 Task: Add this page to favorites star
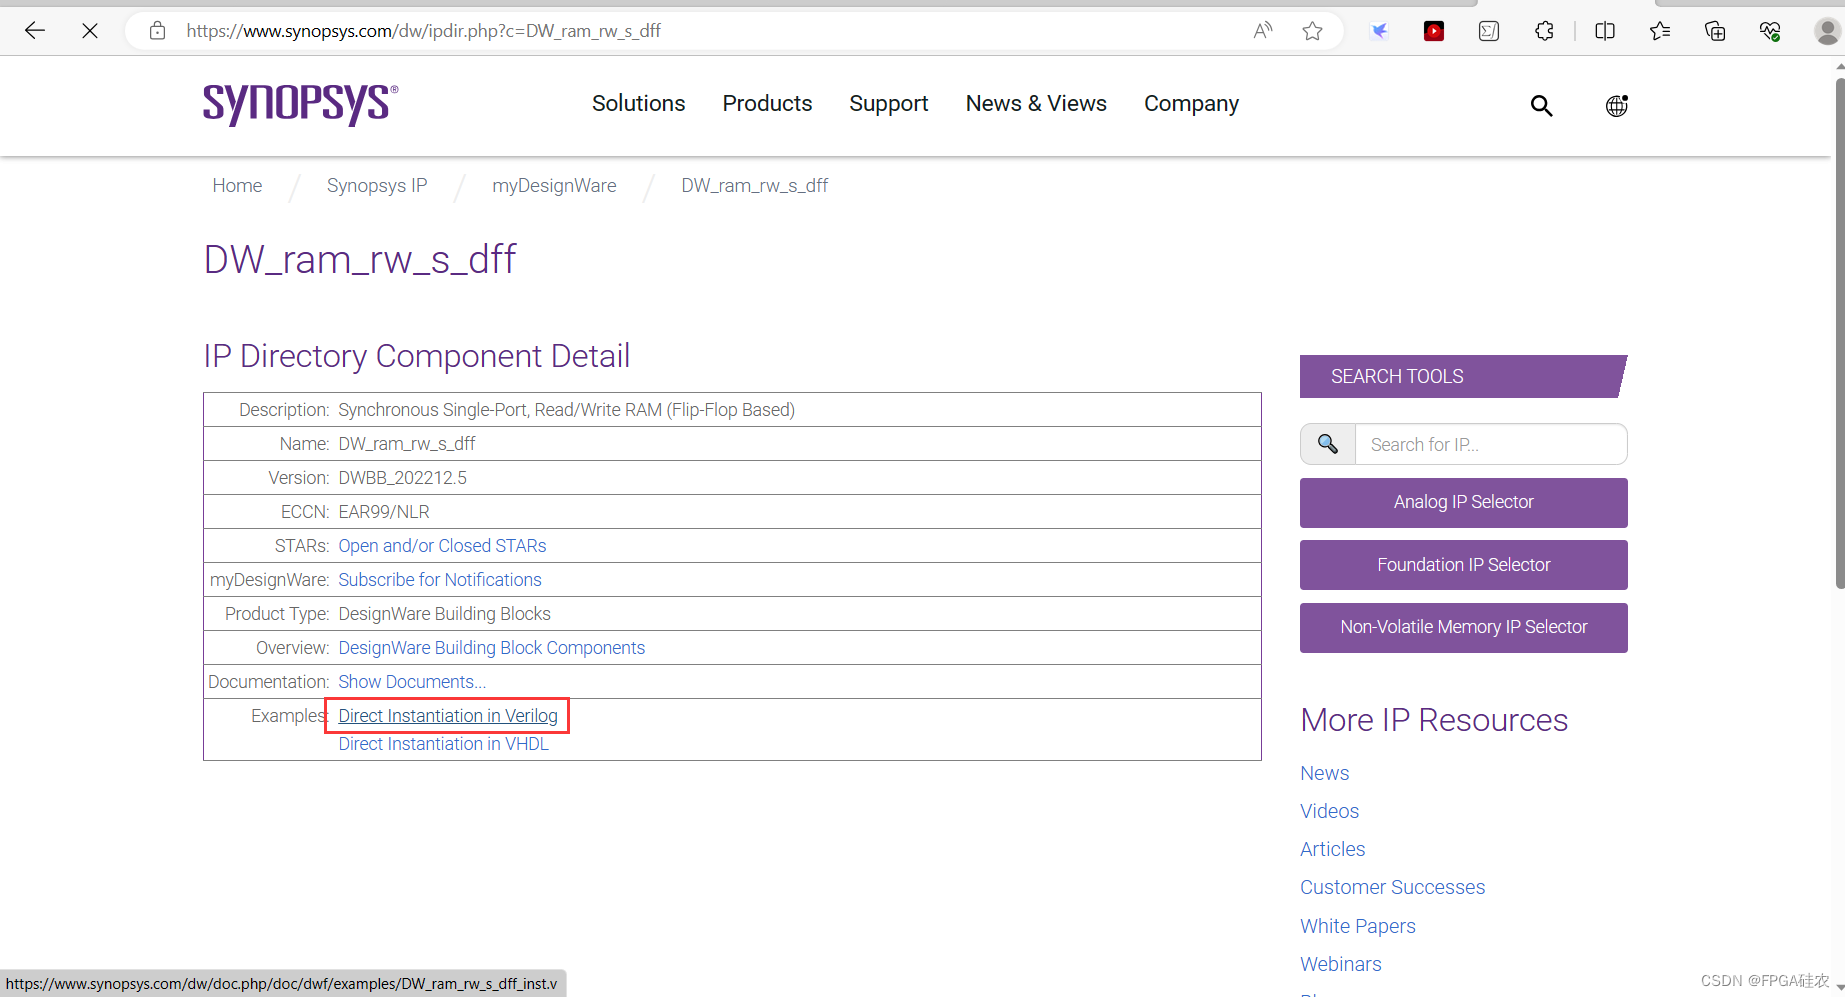point(1313,31)
